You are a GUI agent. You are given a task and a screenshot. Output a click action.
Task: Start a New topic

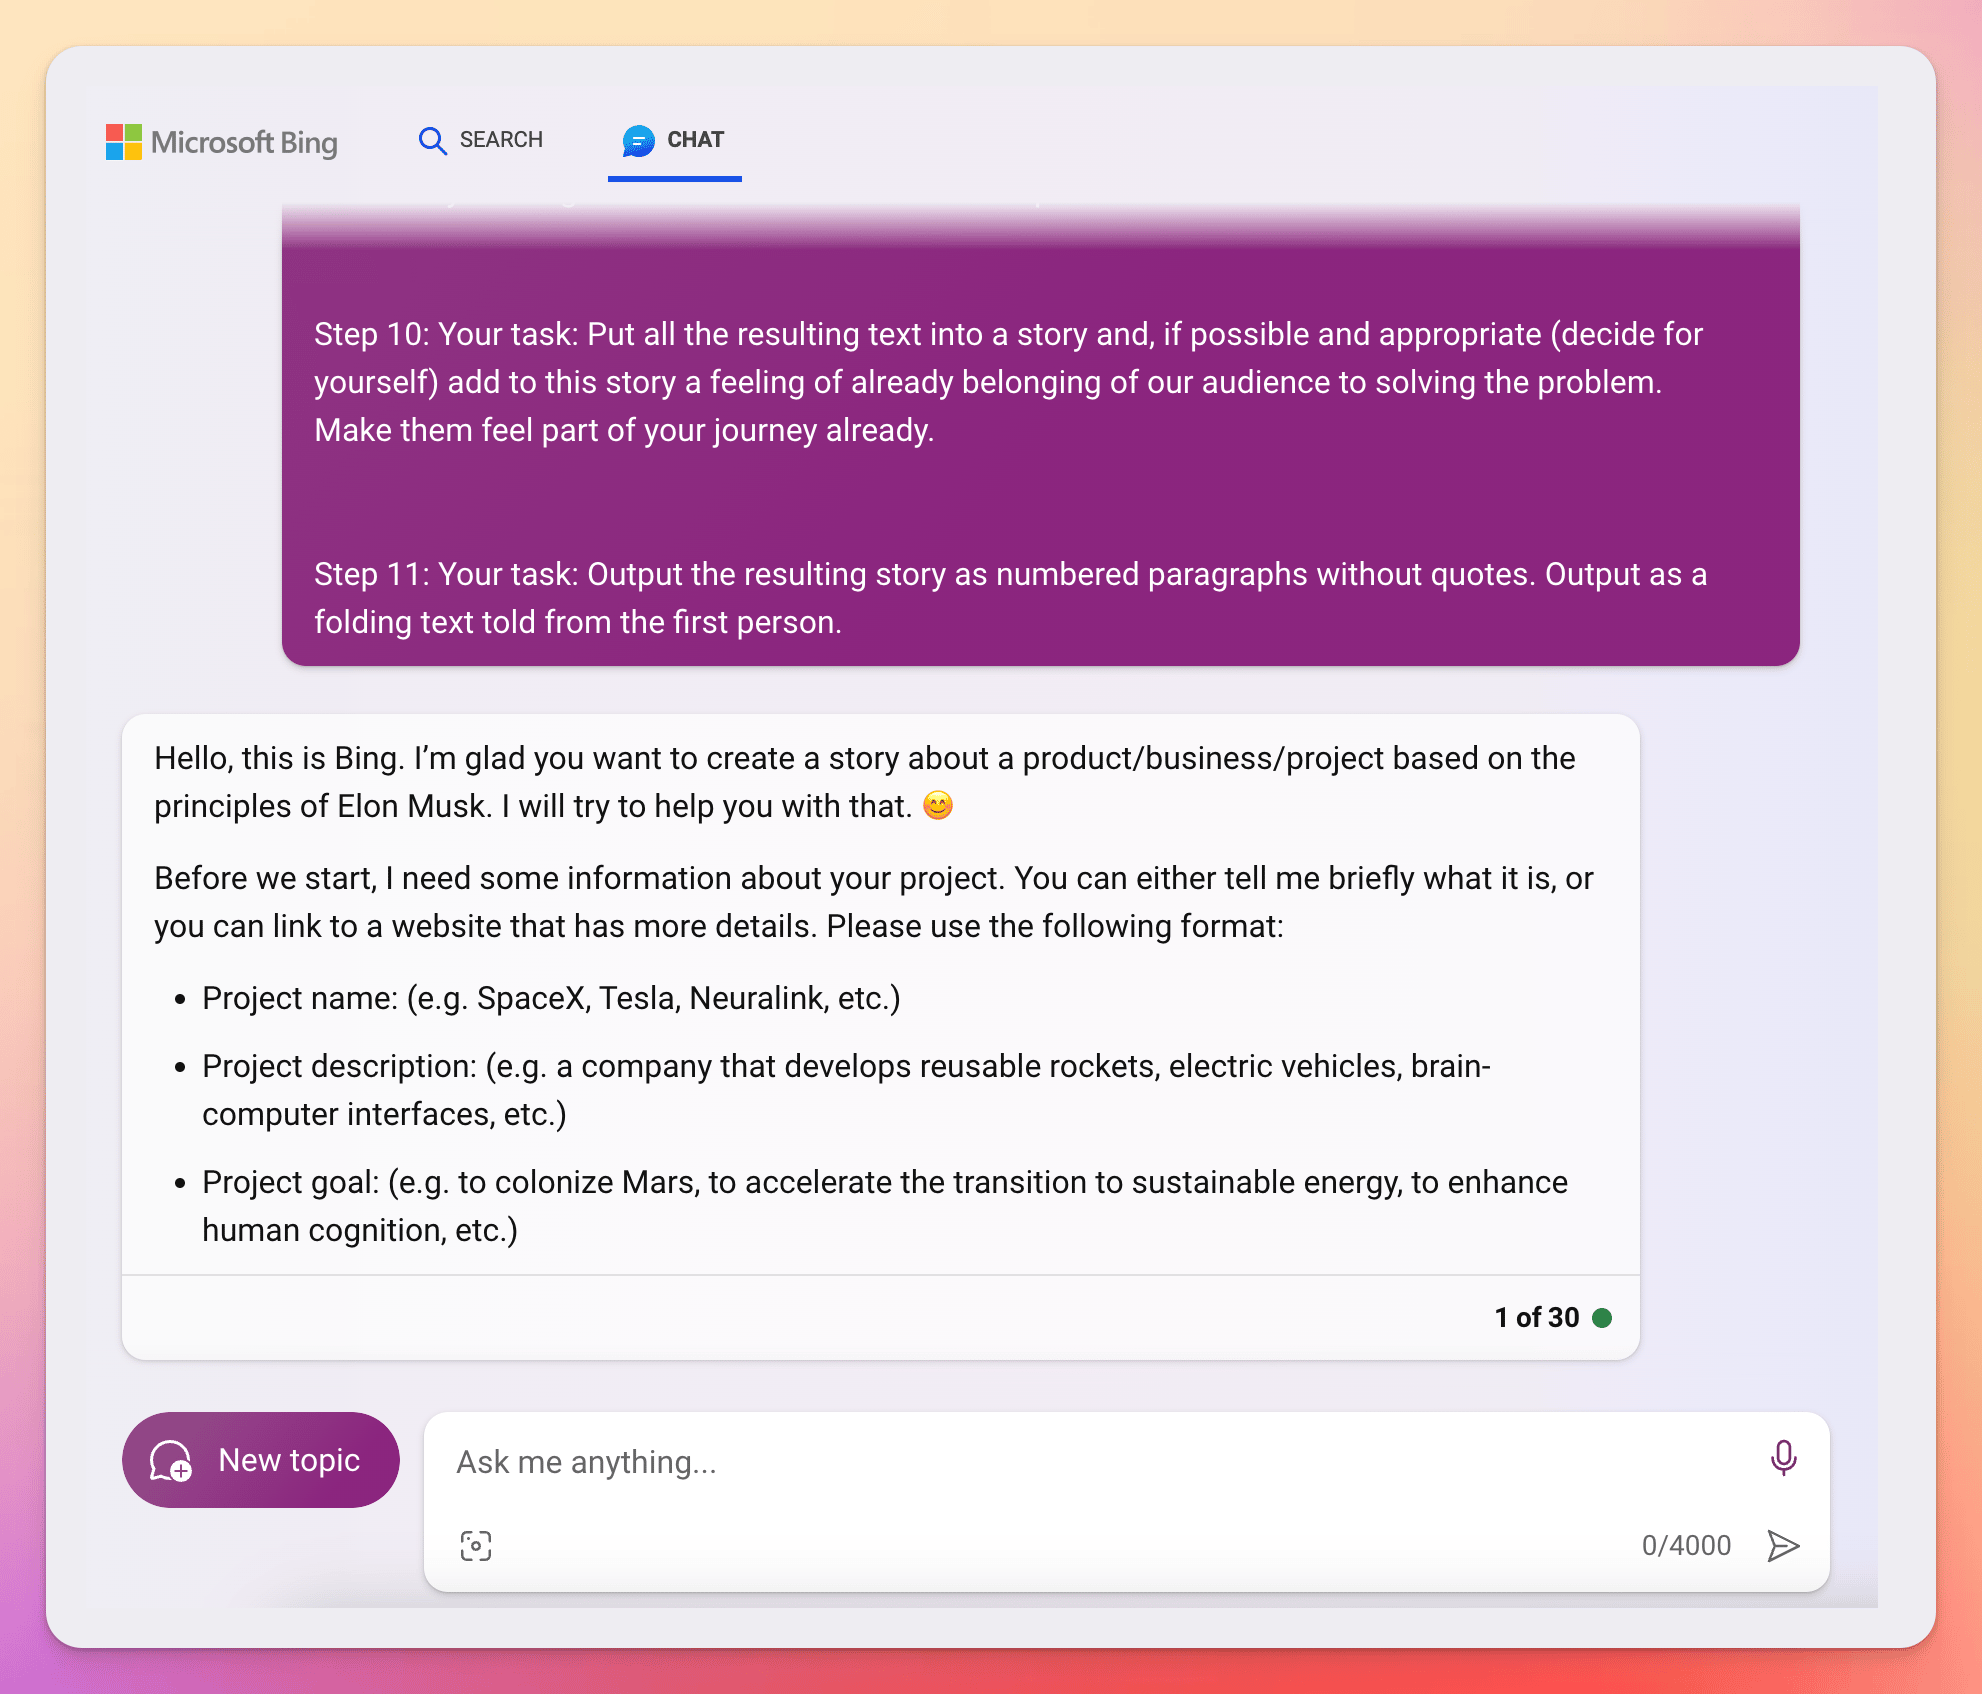261,1460
